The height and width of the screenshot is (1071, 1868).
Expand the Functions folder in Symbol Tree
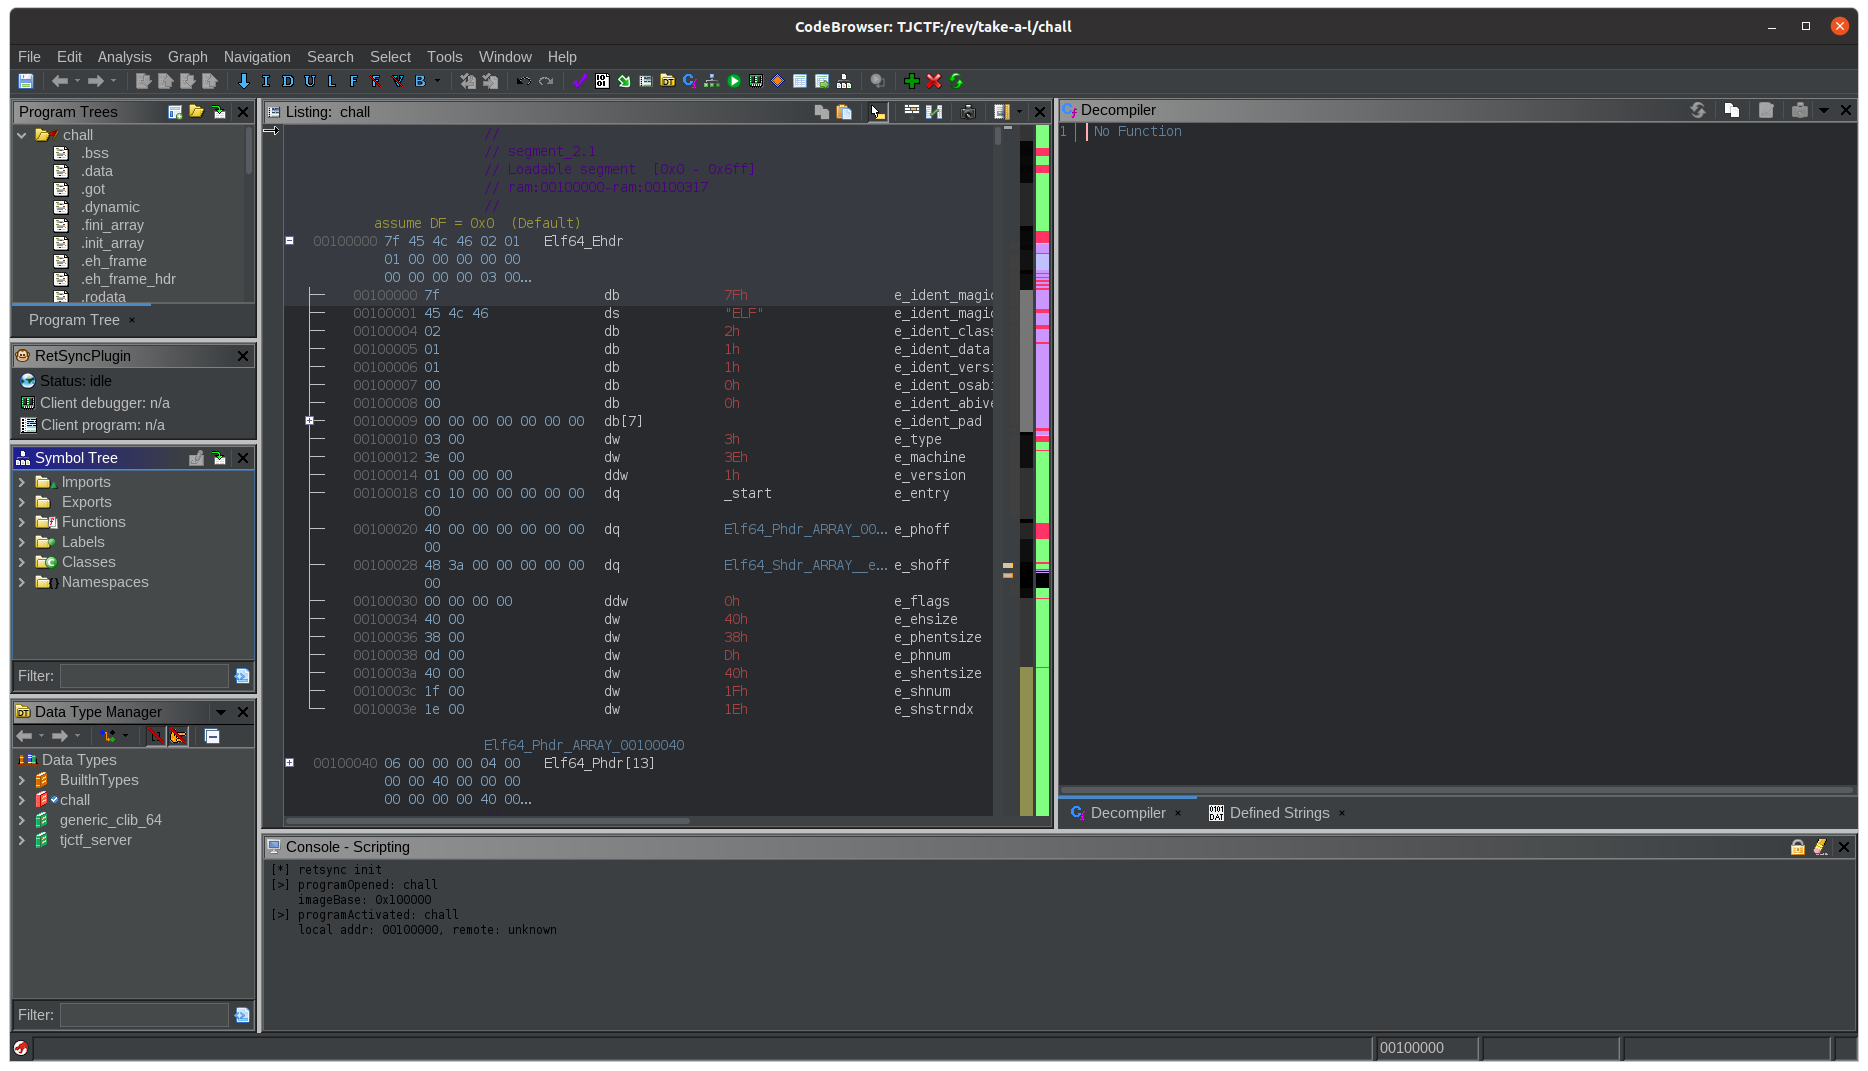coord(22,522)
